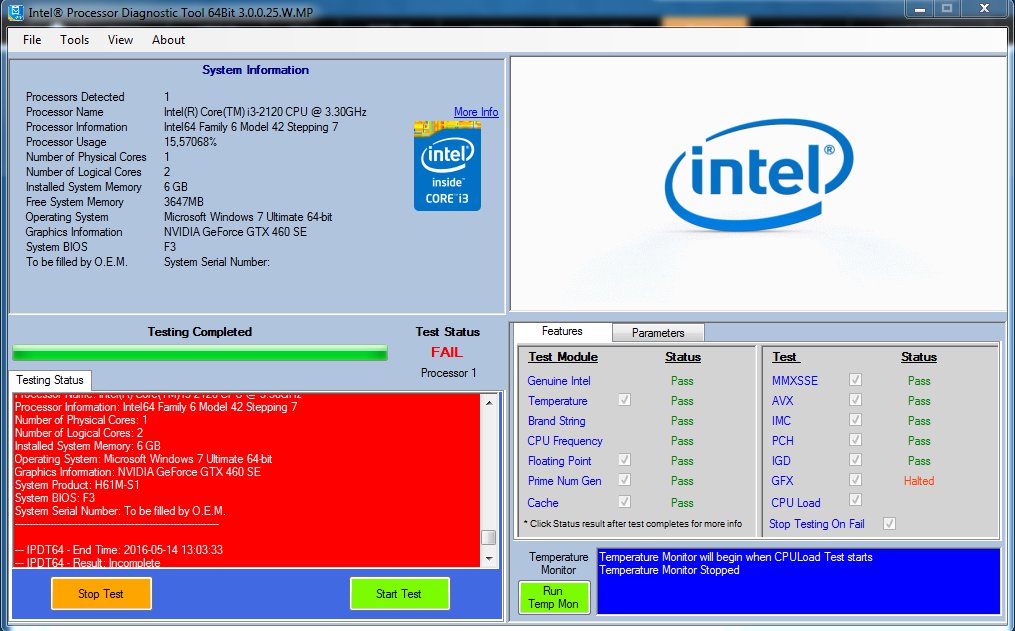Click the Pass status for MMXSSE
The width and height of the screenshot is (1015, 631).
pyautogui.click(x=919, y=381)
